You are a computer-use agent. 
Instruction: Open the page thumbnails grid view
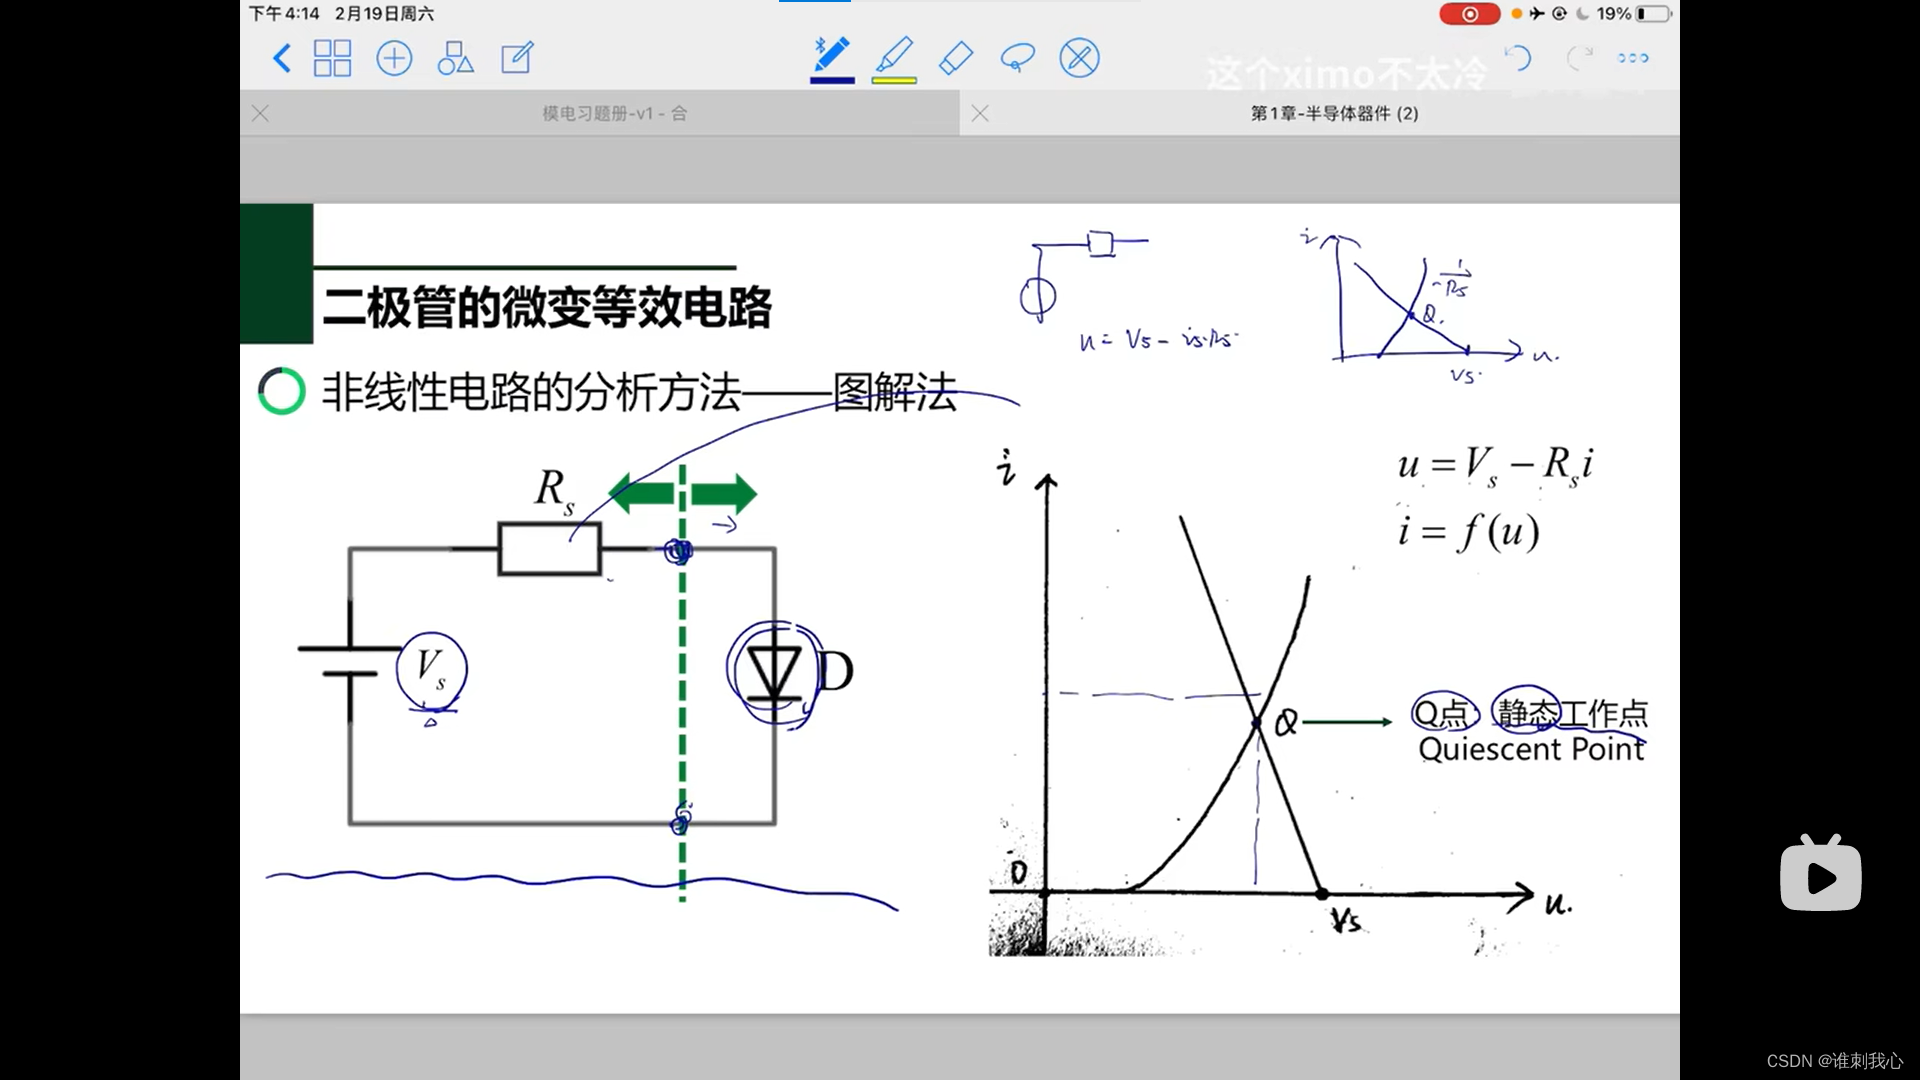[x=332, y=58]
